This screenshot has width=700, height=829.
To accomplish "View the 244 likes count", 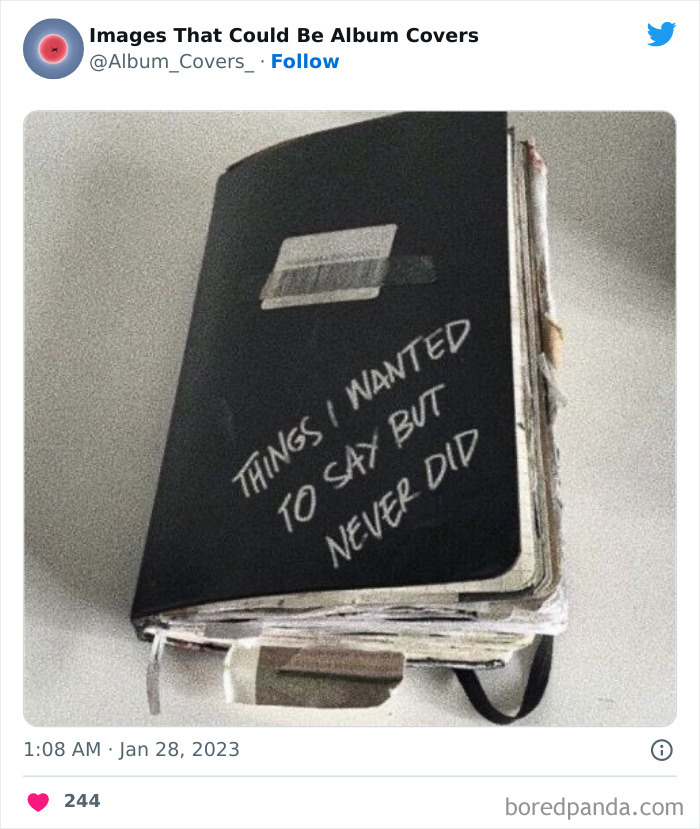I will 82,801.
